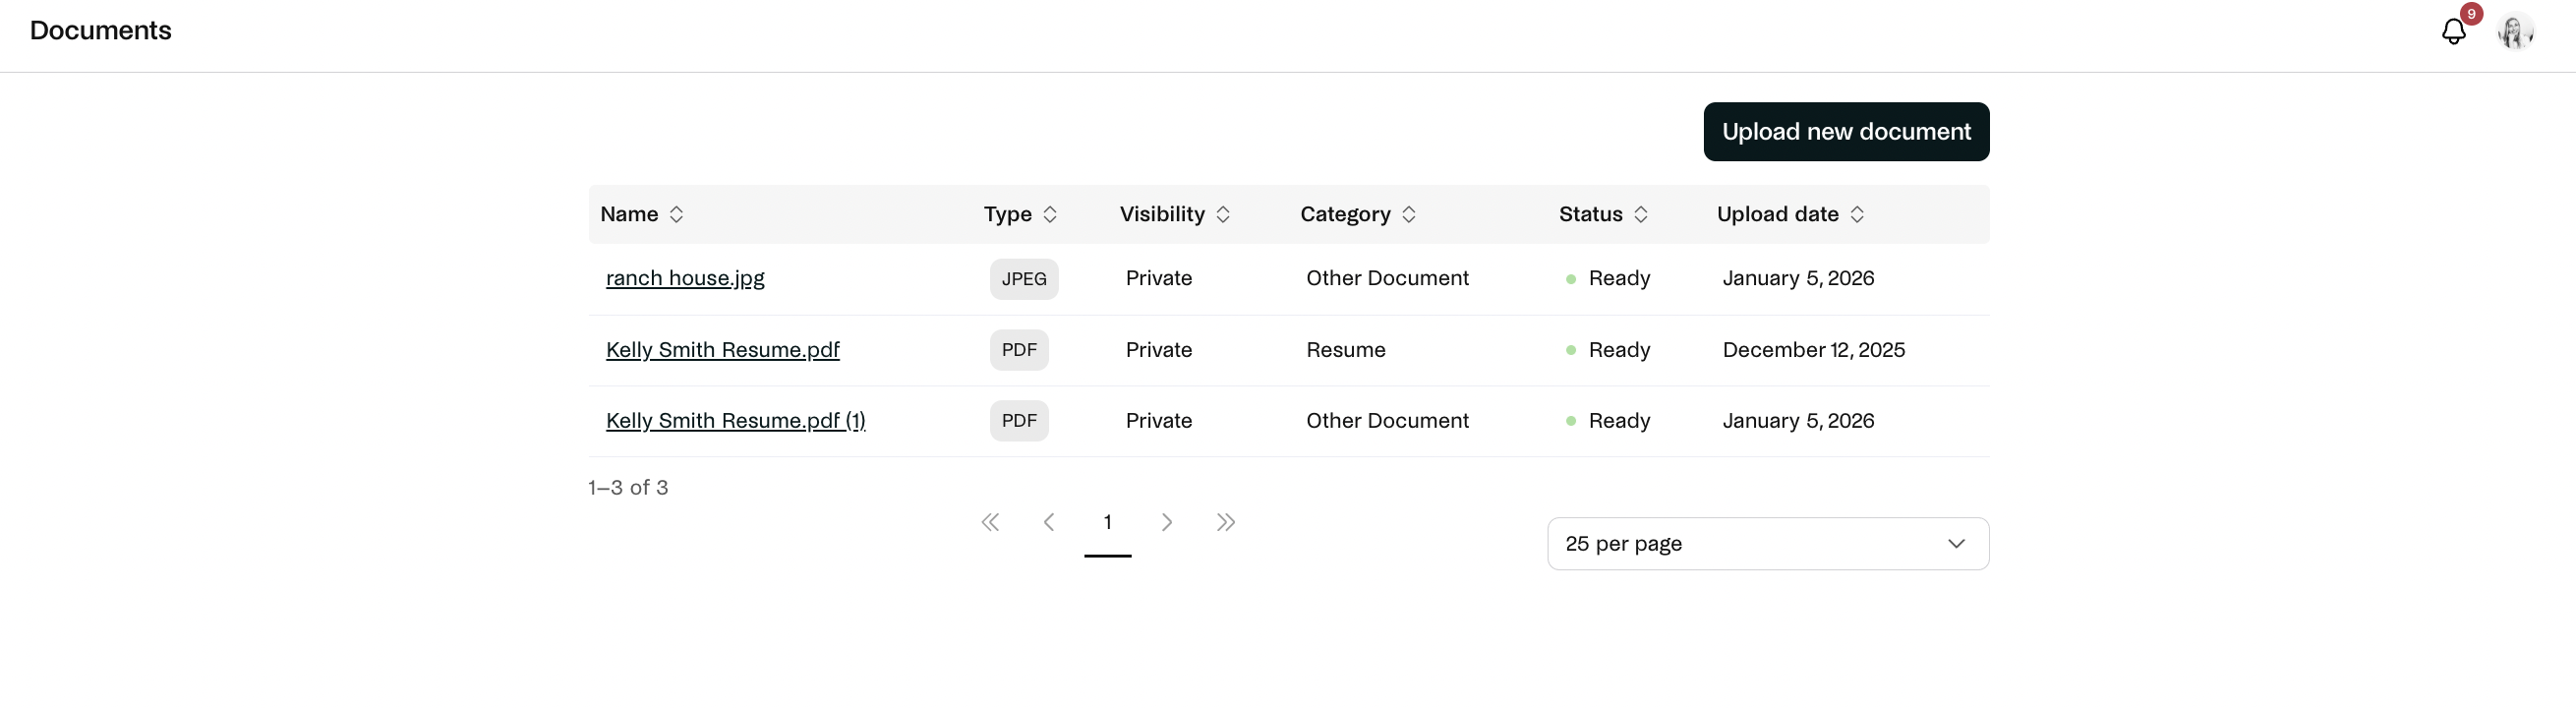Sort by Category column

click(x=1358, y=214)
